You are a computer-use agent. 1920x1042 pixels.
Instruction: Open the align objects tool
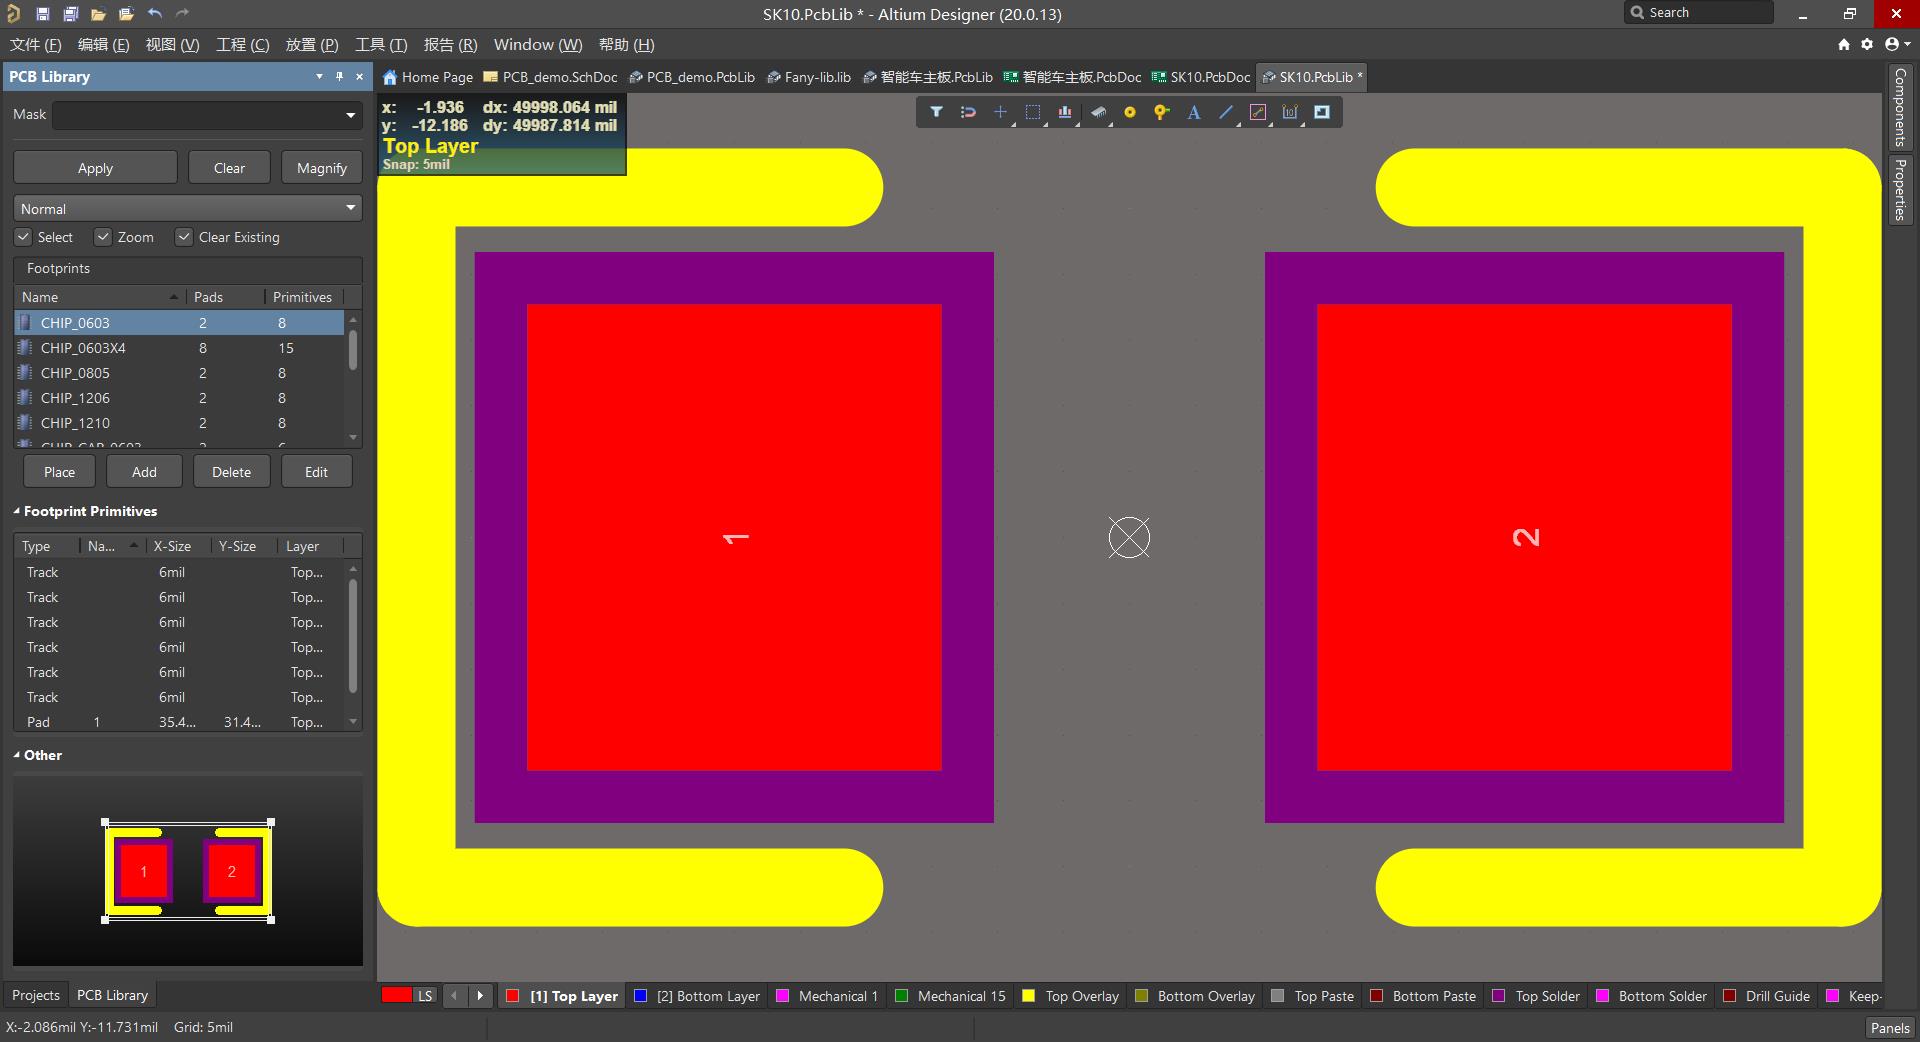tap(1065, 112)
